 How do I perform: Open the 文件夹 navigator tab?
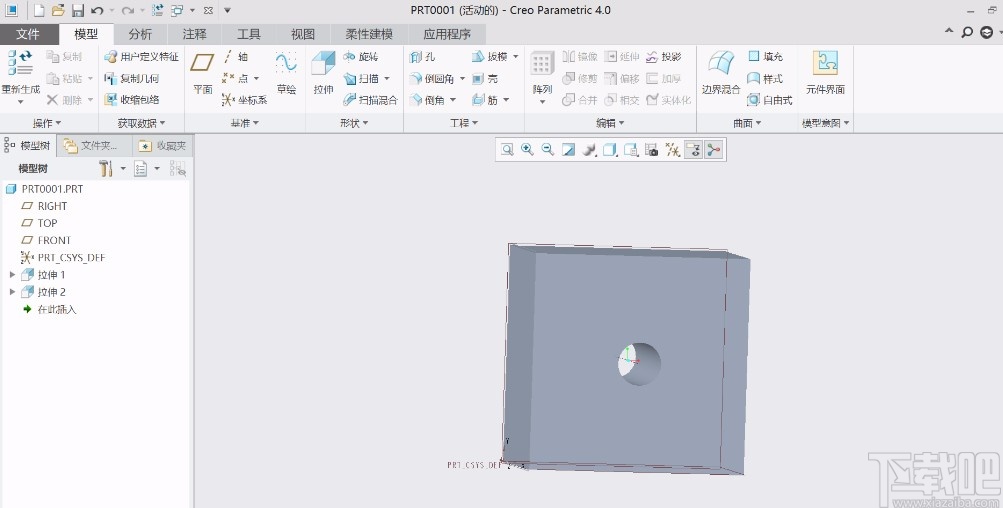click(x=93, y=146)
